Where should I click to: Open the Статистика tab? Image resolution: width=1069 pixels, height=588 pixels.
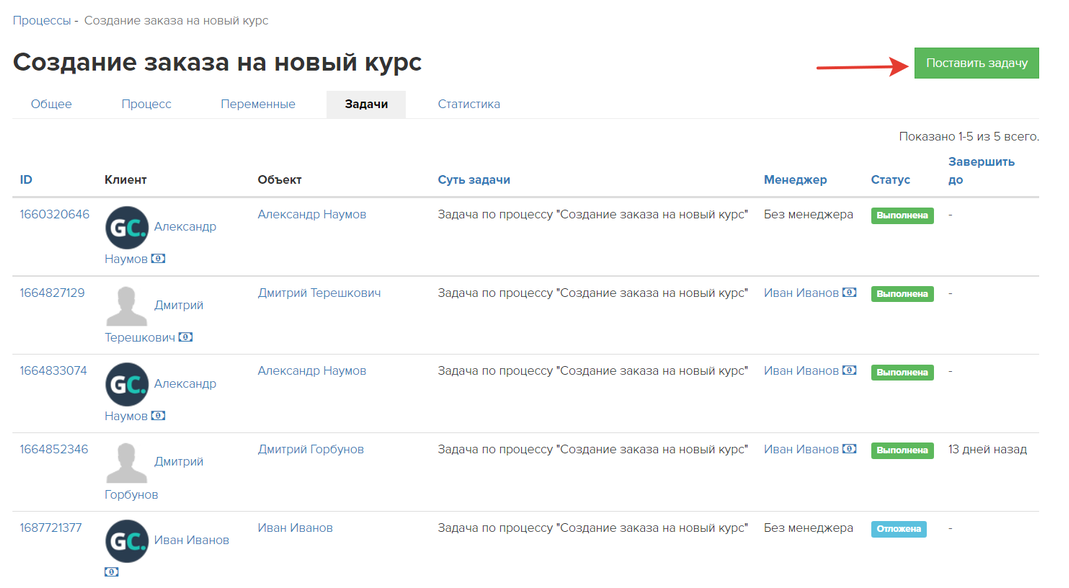coord(469,104)
